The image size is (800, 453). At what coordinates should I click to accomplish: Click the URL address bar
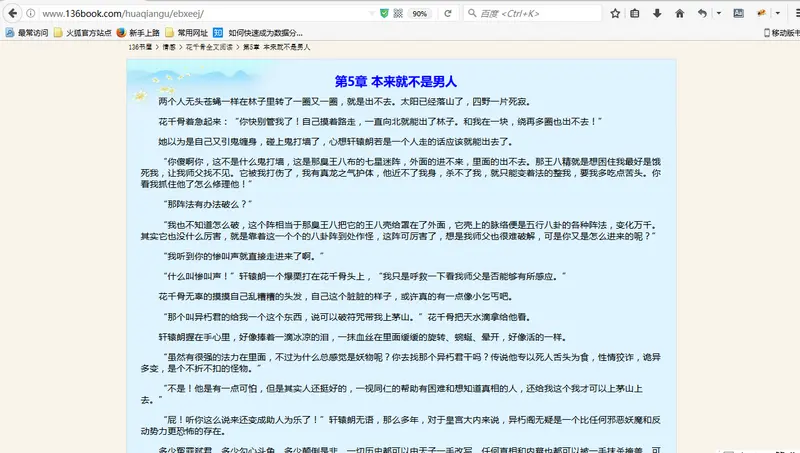click(204, 13)
